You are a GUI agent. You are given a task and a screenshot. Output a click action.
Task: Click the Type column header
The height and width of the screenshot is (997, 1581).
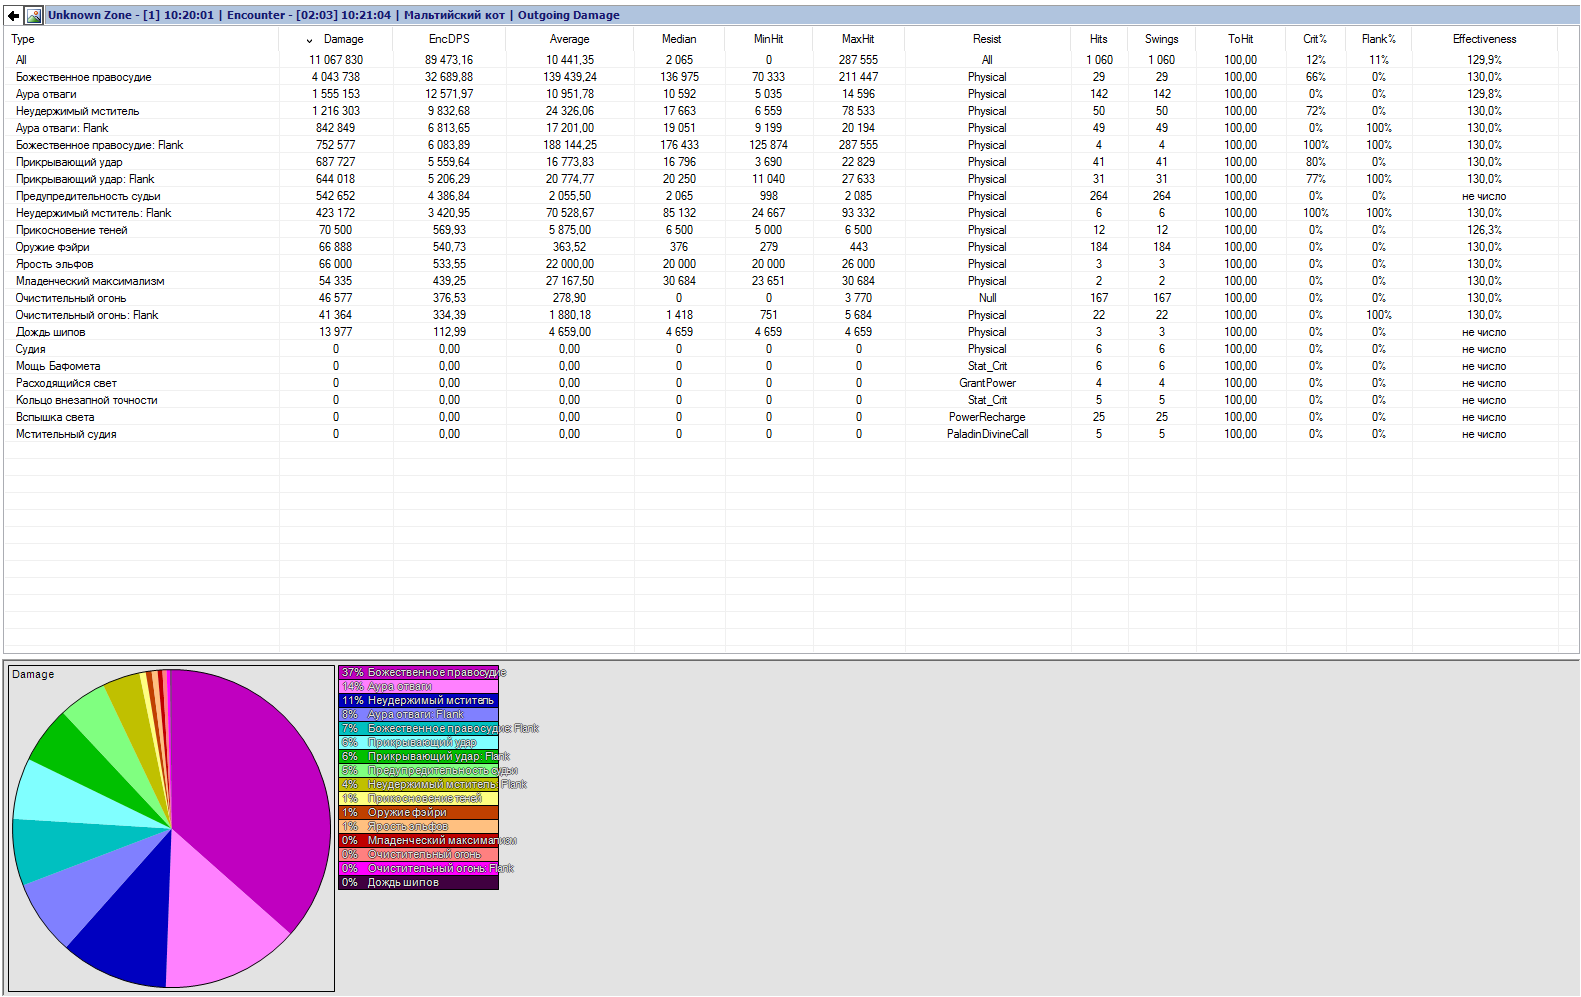(x=141, y=39)
